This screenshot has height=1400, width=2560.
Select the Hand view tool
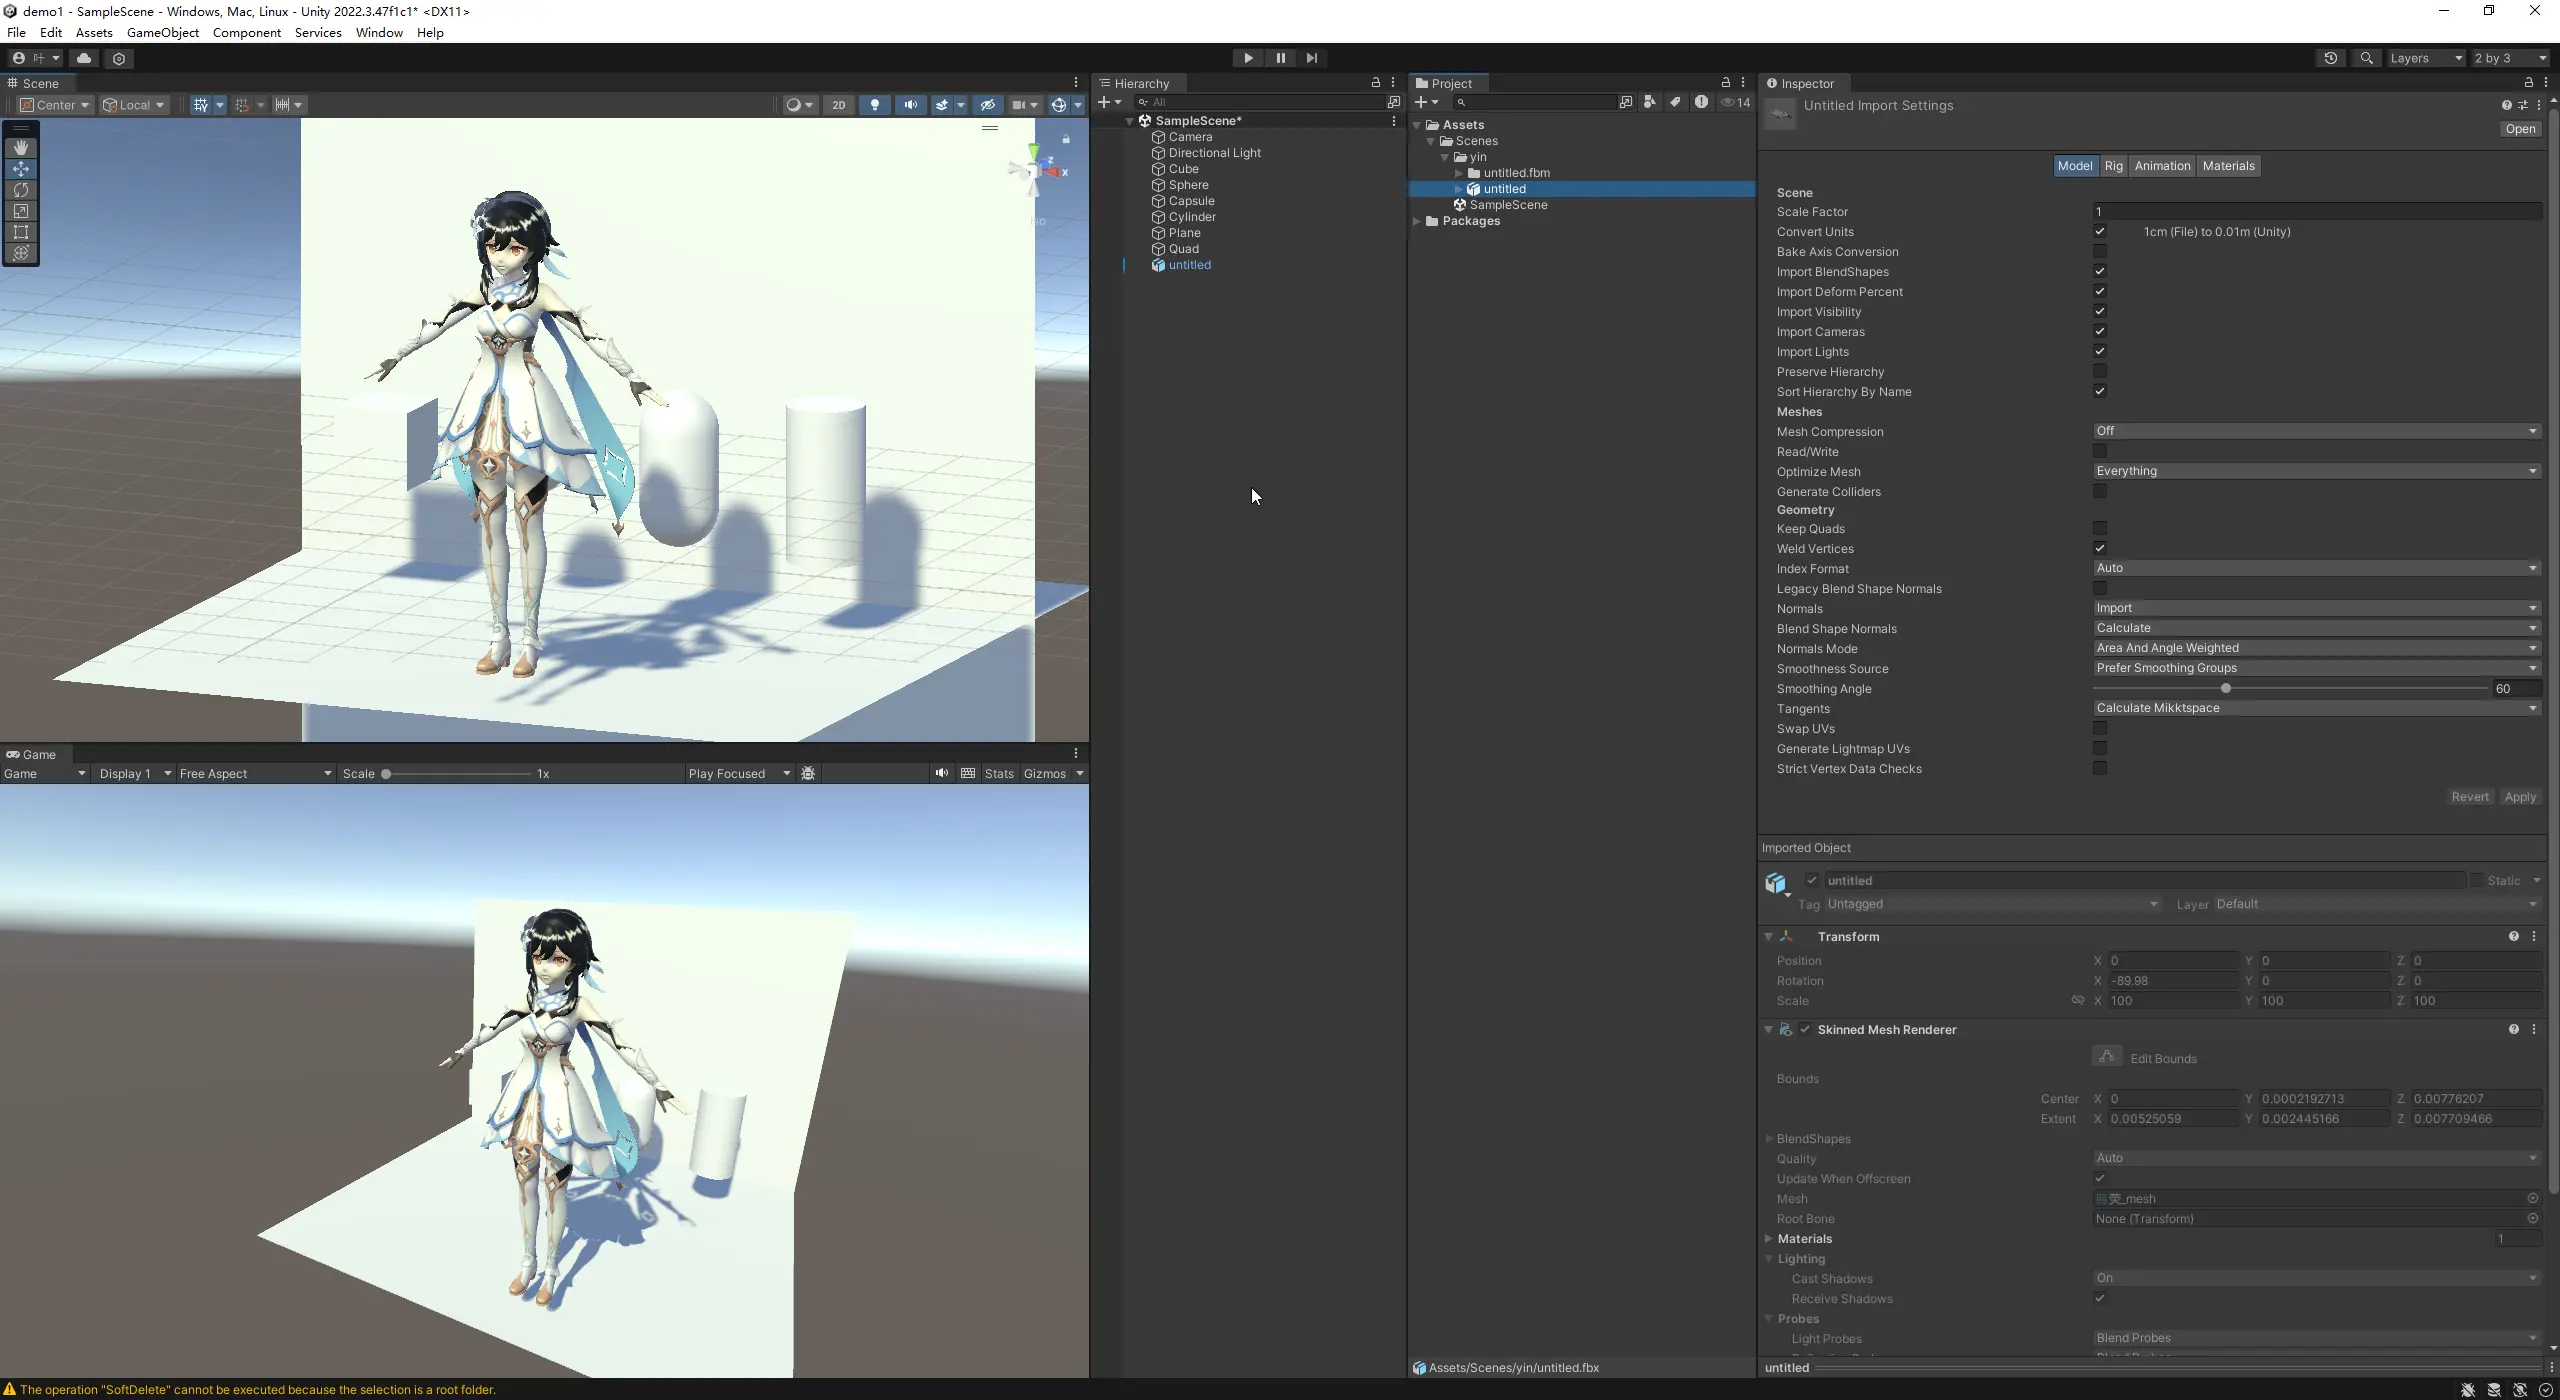(21, 147)
